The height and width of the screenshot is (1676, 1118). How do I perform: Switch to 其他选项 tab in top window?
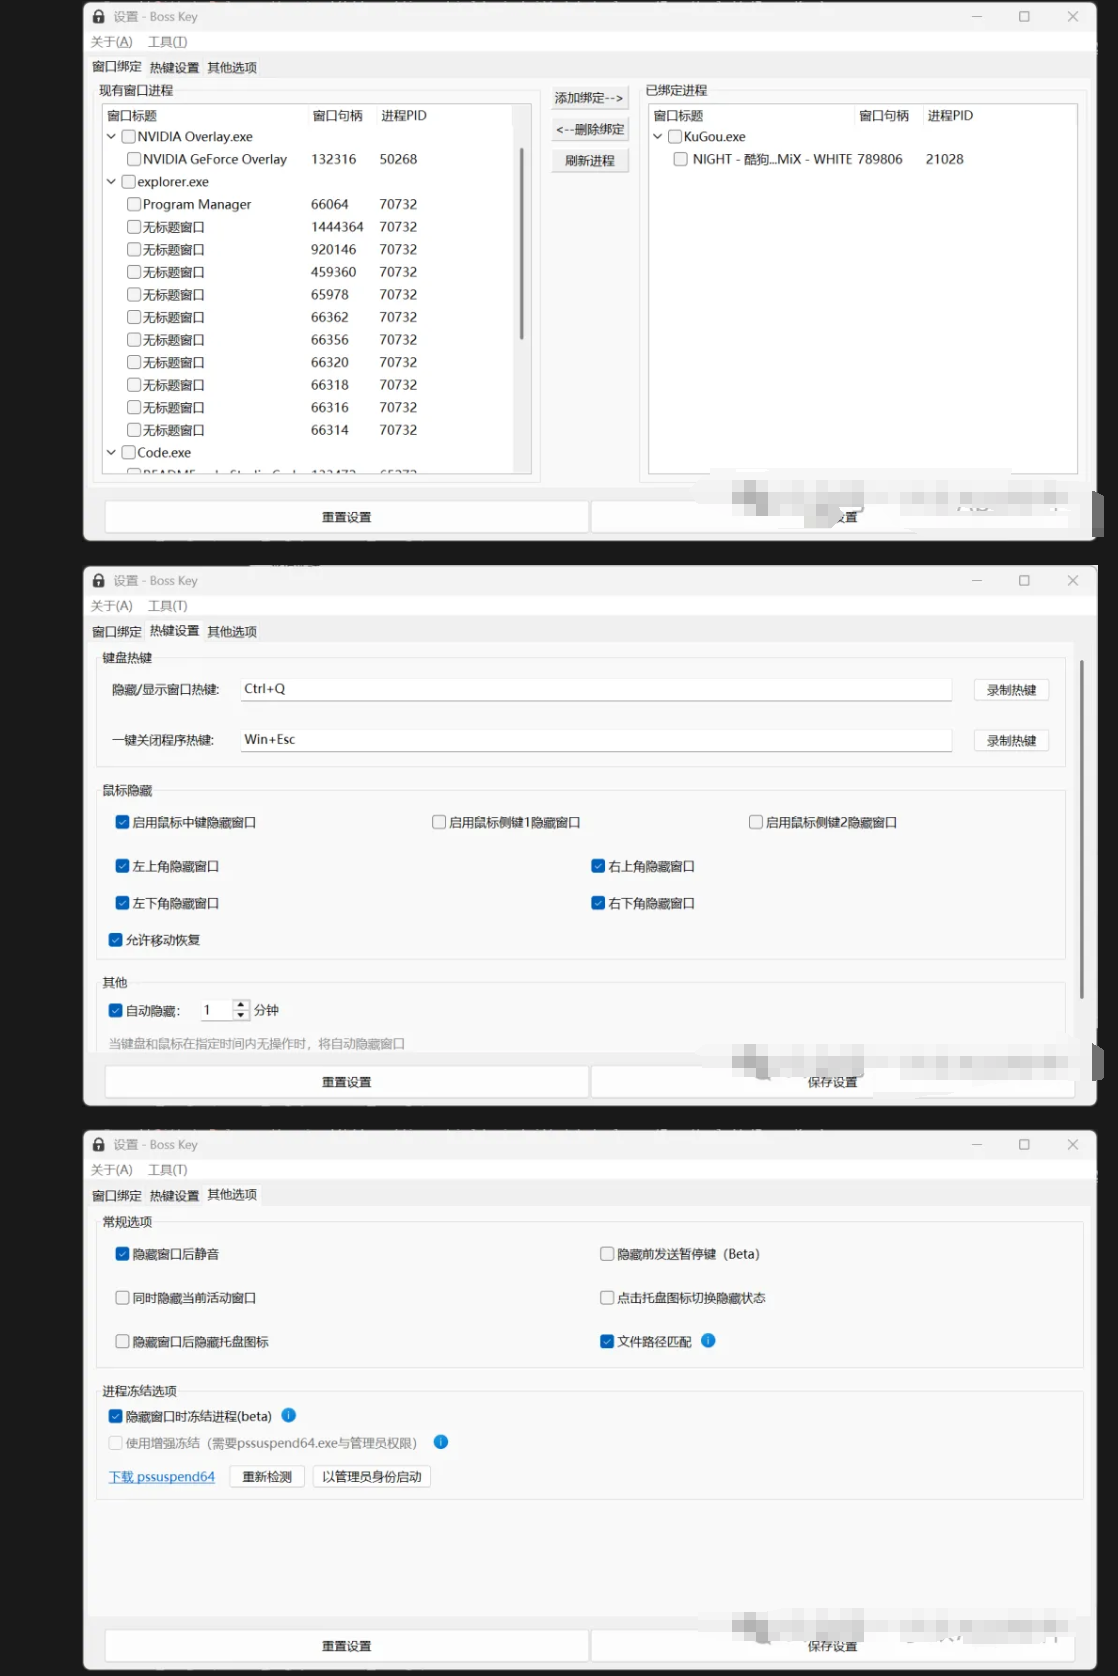tap(232, 67)
